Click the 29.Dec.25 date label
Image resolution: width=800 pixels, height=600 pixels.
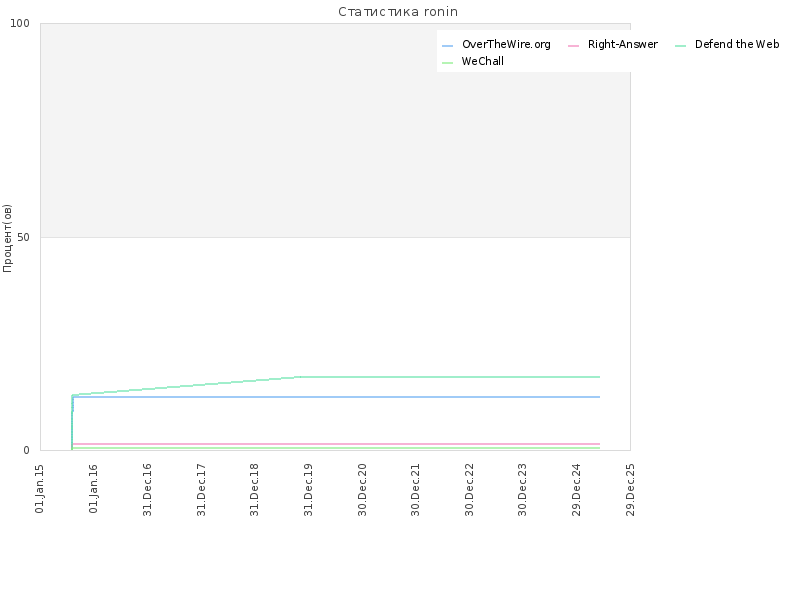[630, 490]
